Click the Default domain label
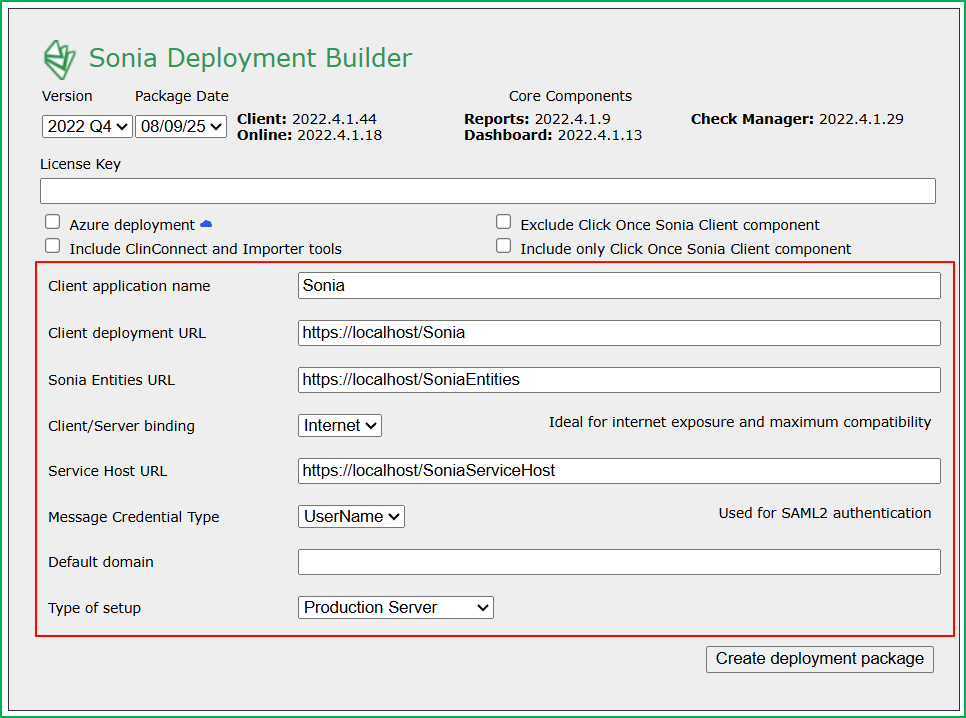This screenshot has width=966, height=718. (101, 562)
